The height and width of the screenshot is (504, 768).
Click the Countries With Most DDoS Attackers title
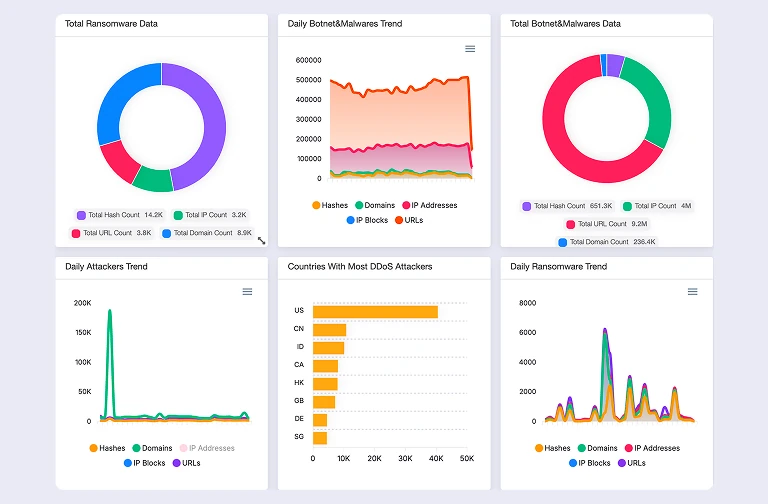tap(360, 266)
